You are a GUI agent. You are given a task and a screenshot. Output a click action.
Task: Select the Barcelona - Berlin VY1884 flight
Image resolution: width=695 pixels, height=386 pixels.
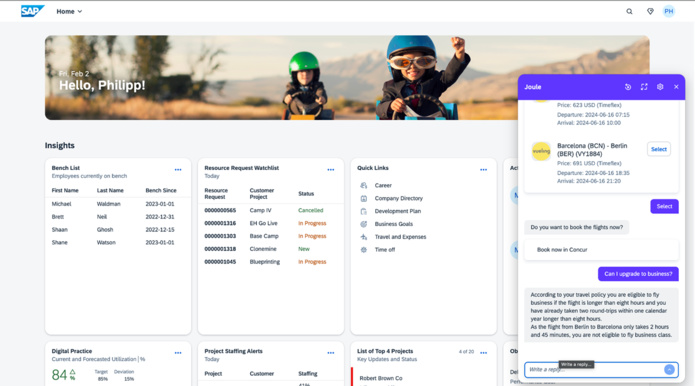pos(659,149)
